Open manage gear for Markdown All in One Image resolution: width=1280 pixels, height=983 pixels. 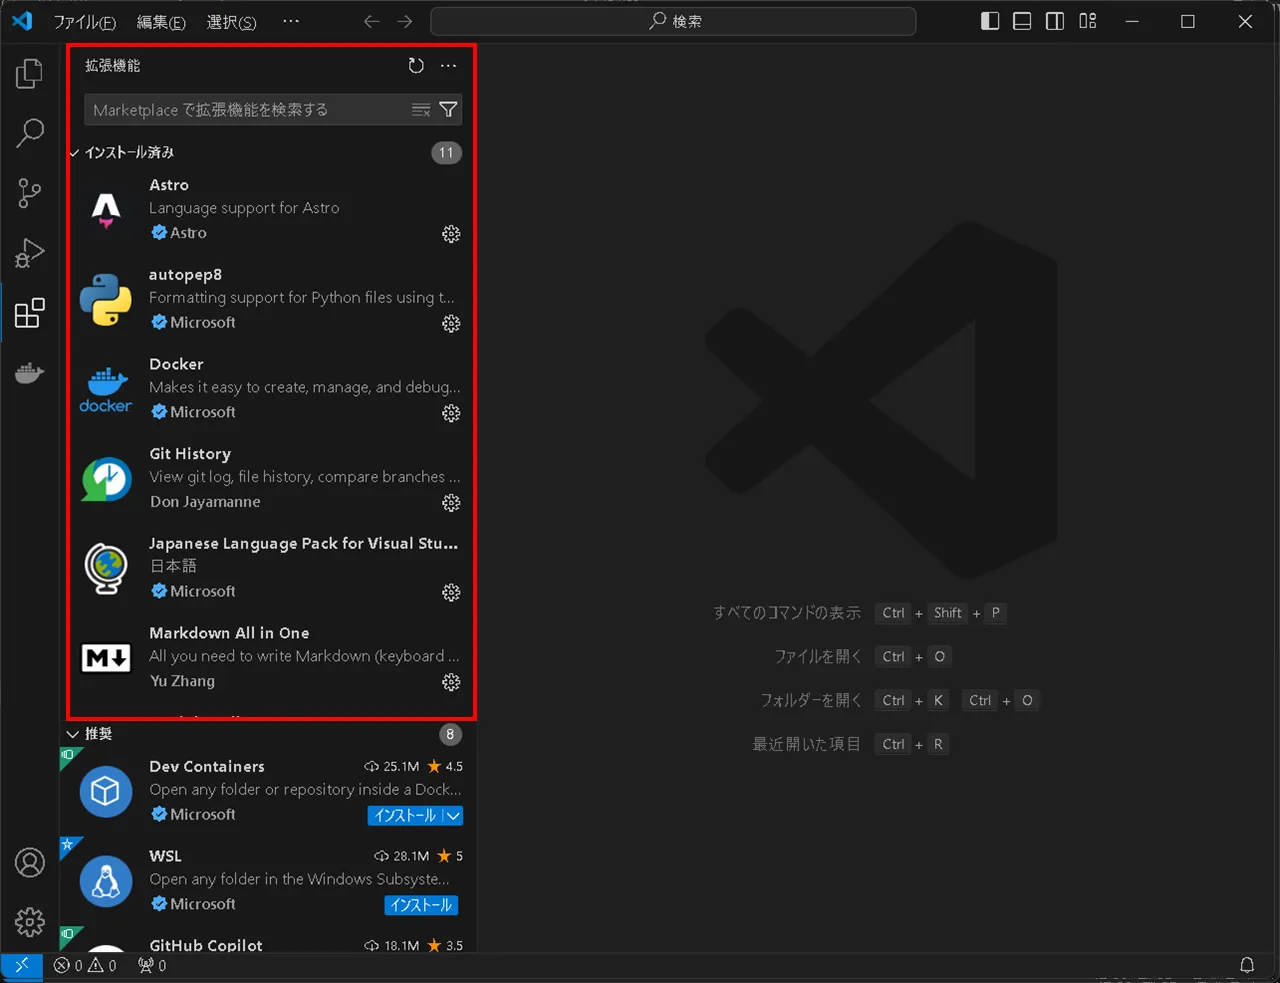pos(451,682)
